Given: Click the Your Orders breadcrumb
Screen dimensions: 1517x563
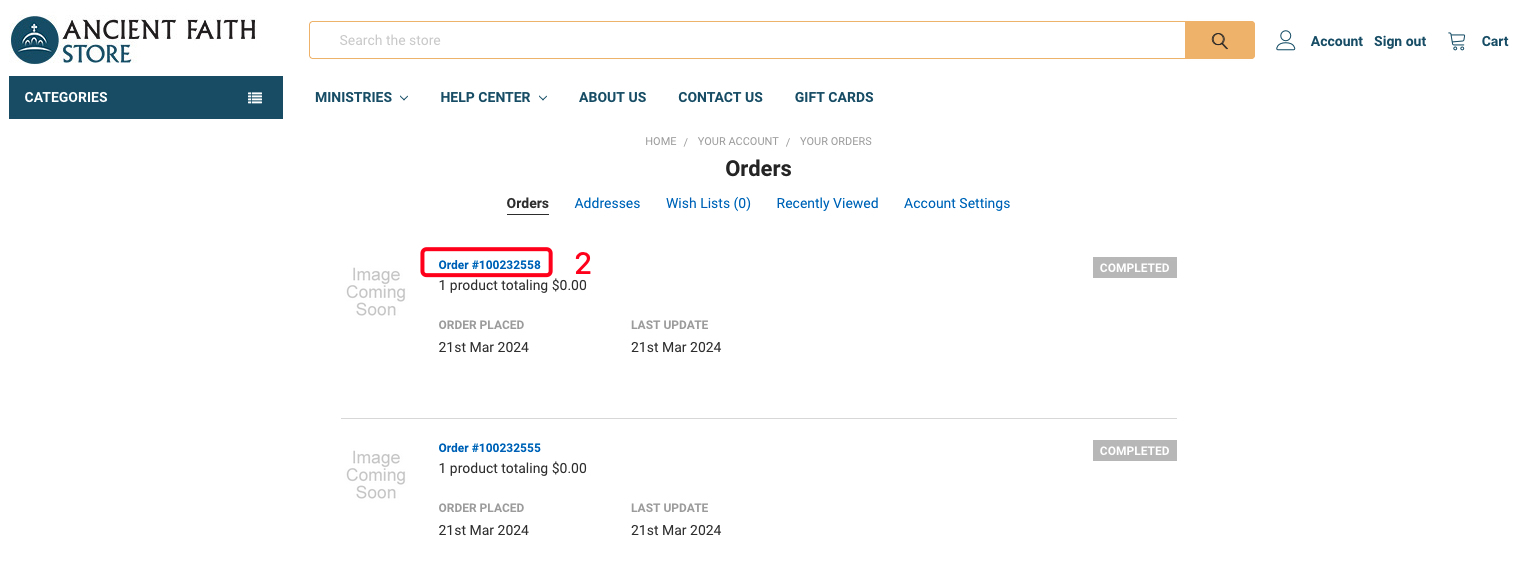Looking at the screenshot, I should click(836, 141).
